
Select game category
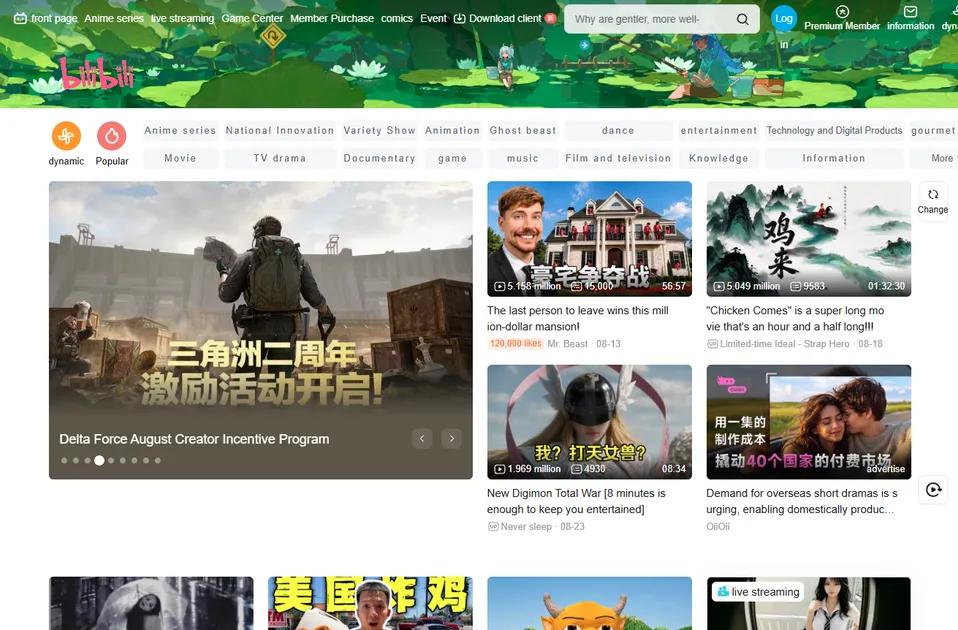(452, 158)
